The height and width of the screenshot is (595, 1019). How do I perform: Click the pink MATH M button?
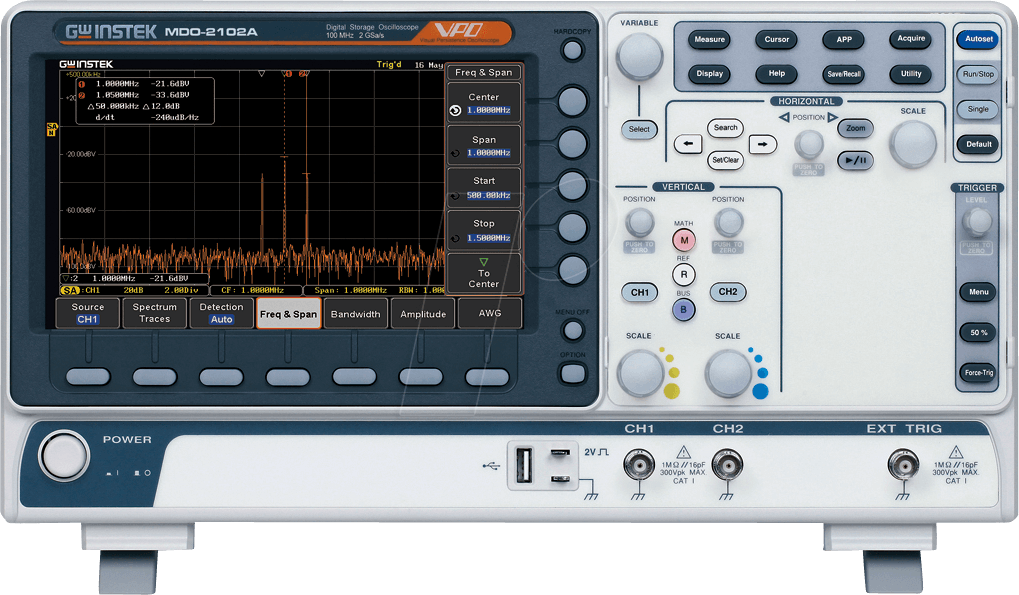pyautogui.click(x=684, y=240)
